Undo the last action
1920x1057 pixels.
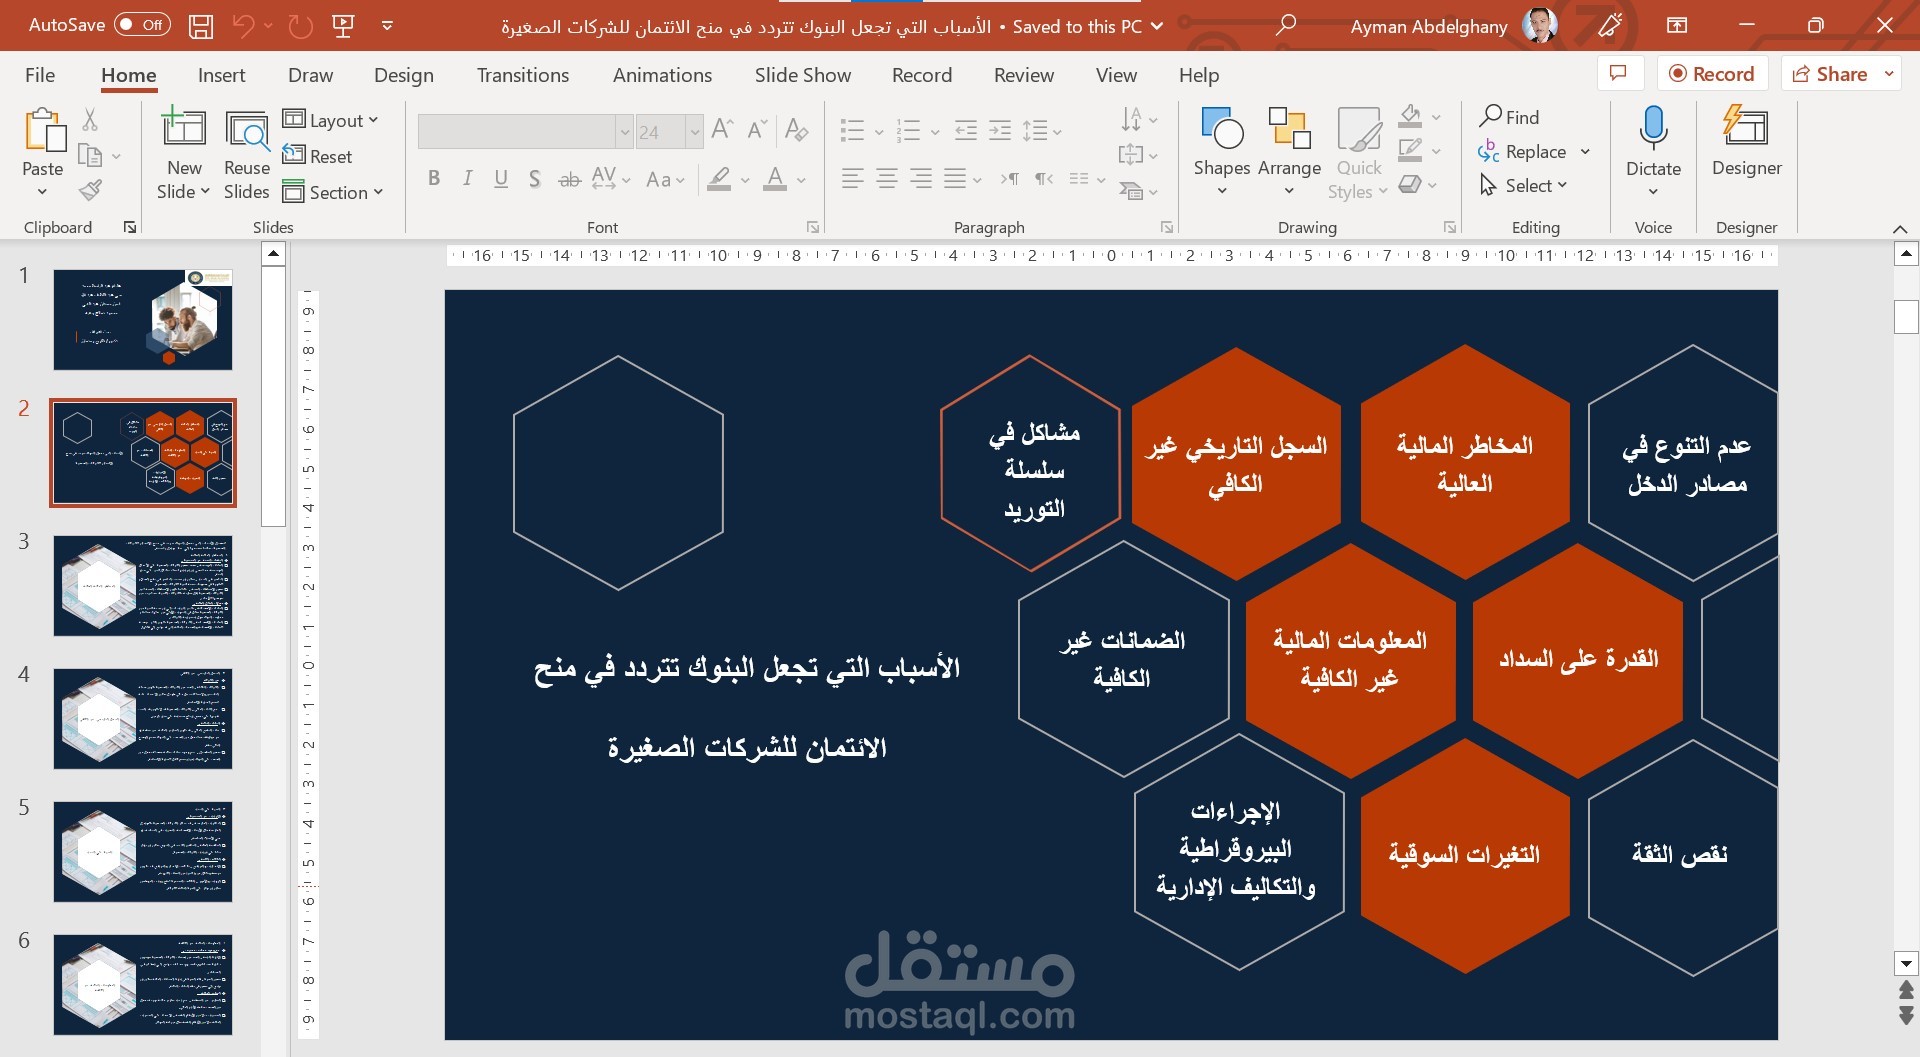(243, 26)
